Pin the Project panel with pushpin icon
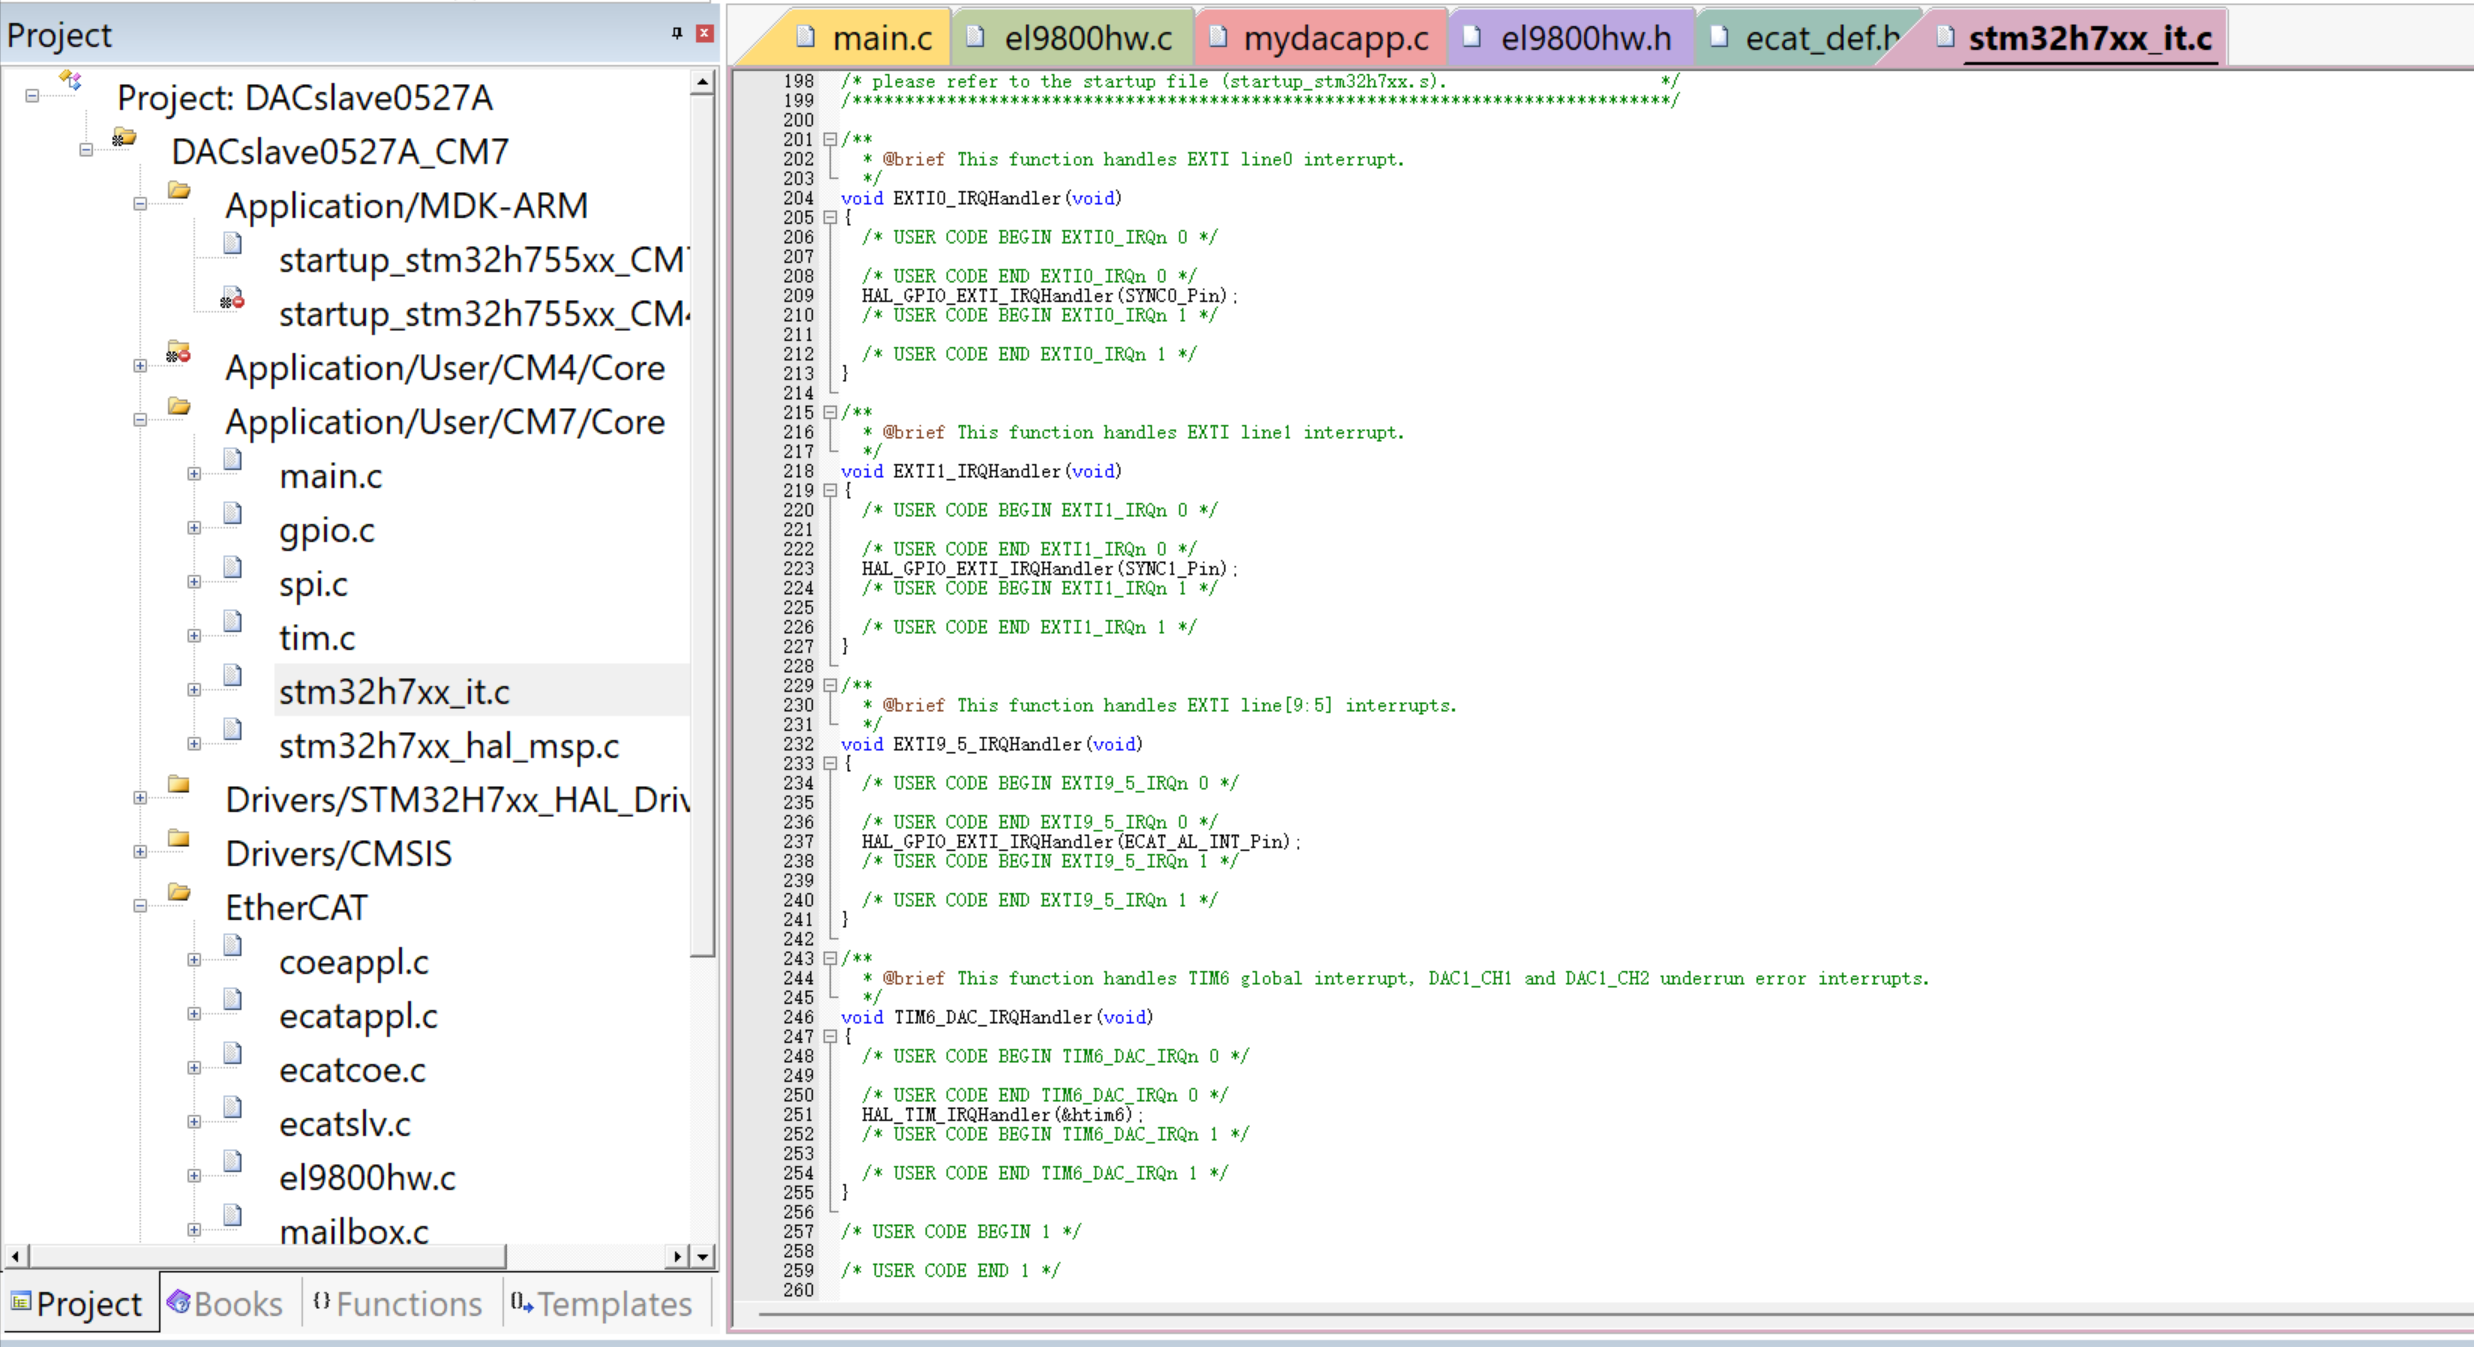This screenshot has height=1347, width=2474. tap(677, 34)
